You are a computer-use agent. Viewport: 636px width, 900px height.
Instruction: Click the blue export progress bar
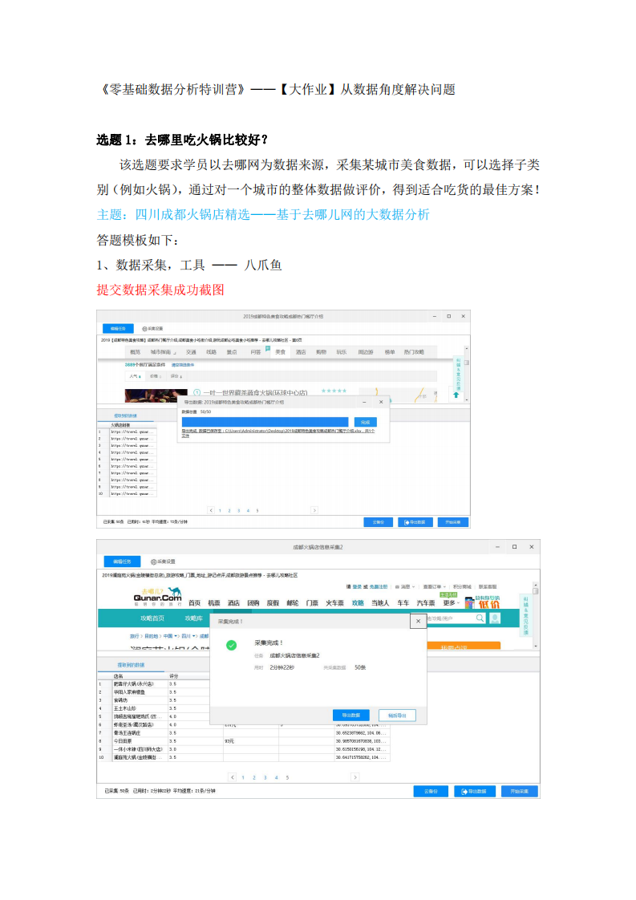coord(265,422)
